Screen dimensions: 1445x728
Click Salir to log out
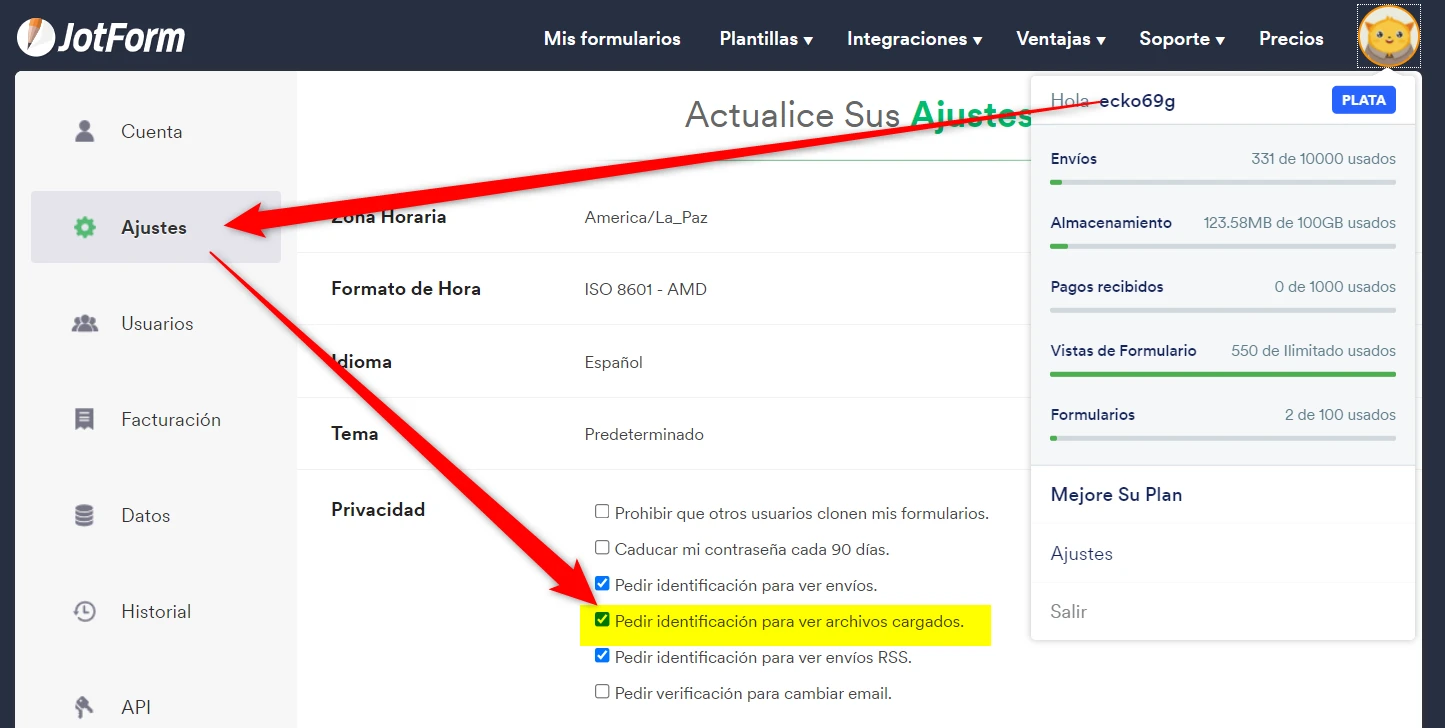click(x=1068, y=611)
